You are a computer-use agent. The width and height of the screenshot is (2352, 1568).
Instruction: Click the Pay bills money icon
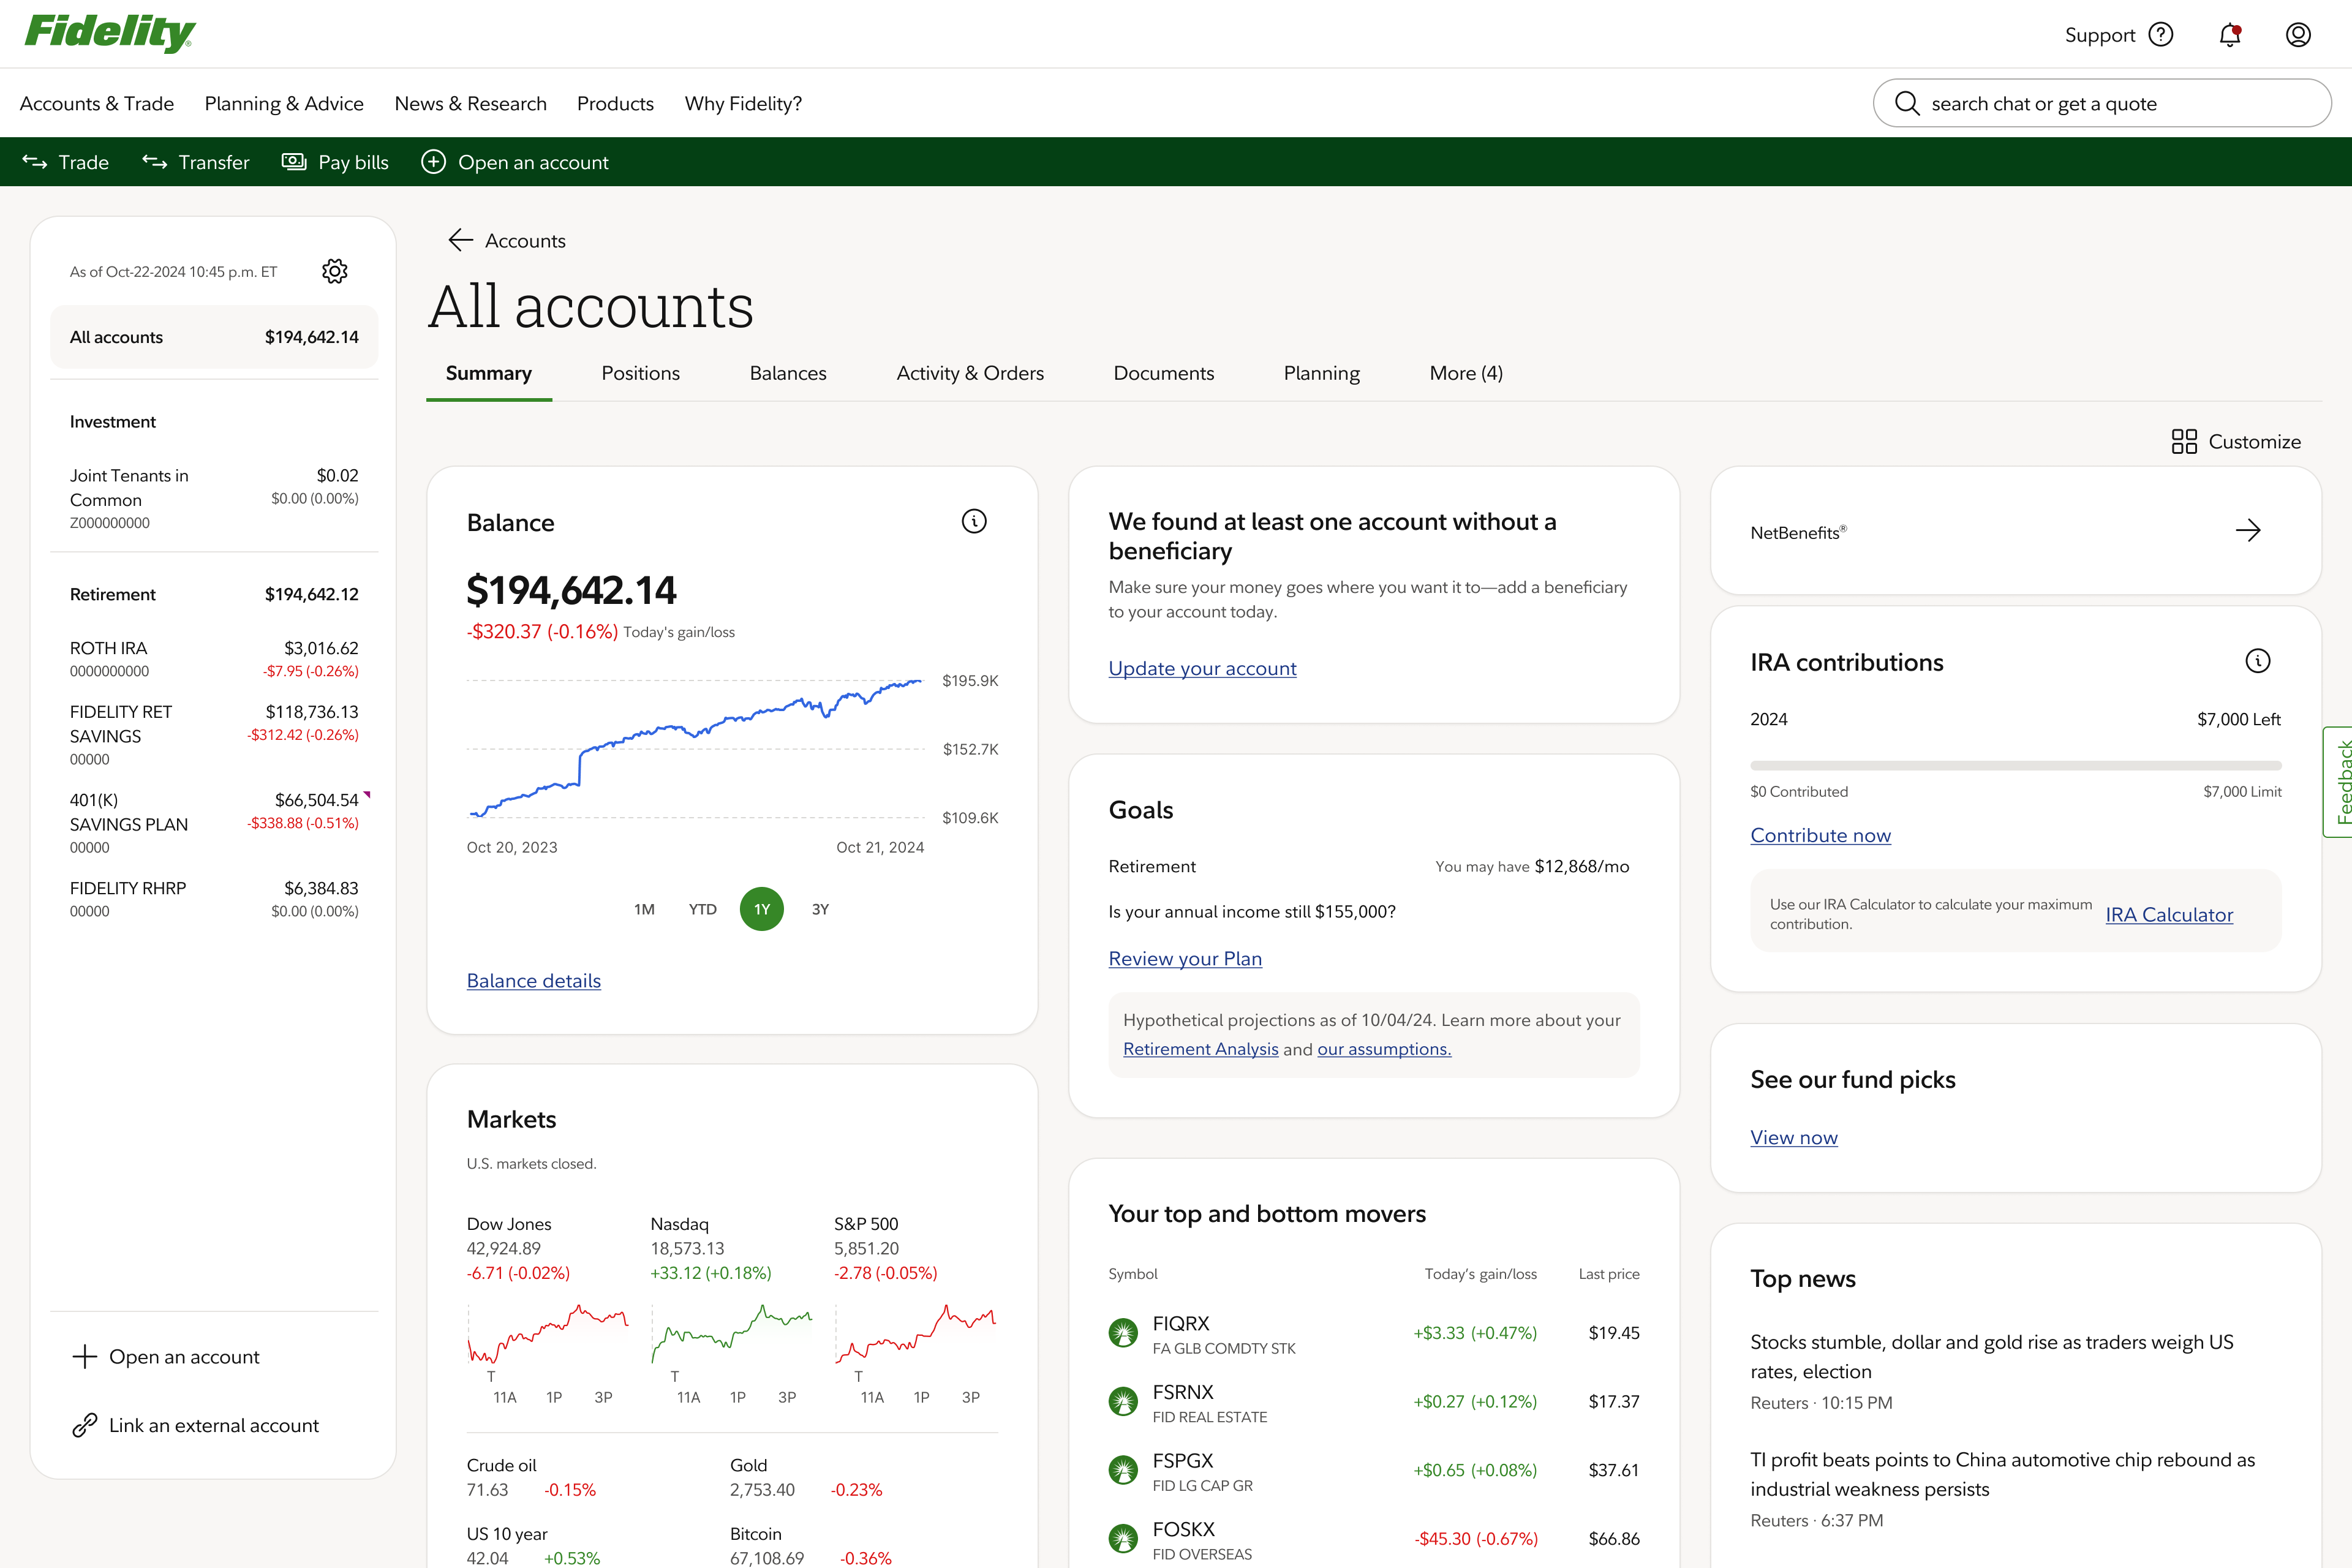click(x=294, y=162)
